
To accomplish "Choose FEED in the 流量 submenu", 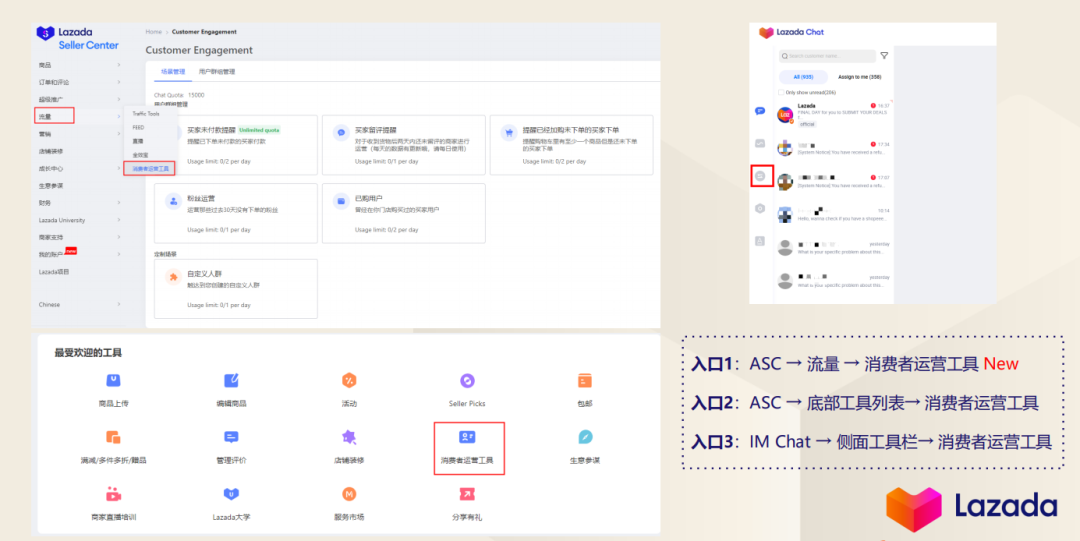I will [138, 127].
